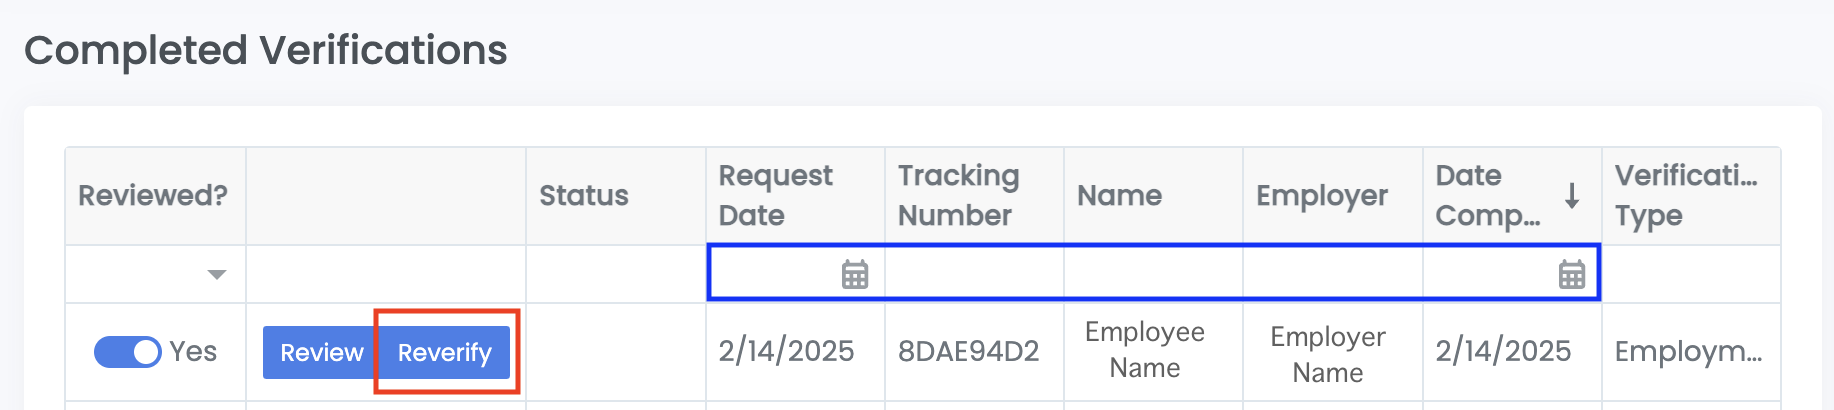Sort by the Status column header
This screenshot has width=1834, height=410.
pos(584,195)
